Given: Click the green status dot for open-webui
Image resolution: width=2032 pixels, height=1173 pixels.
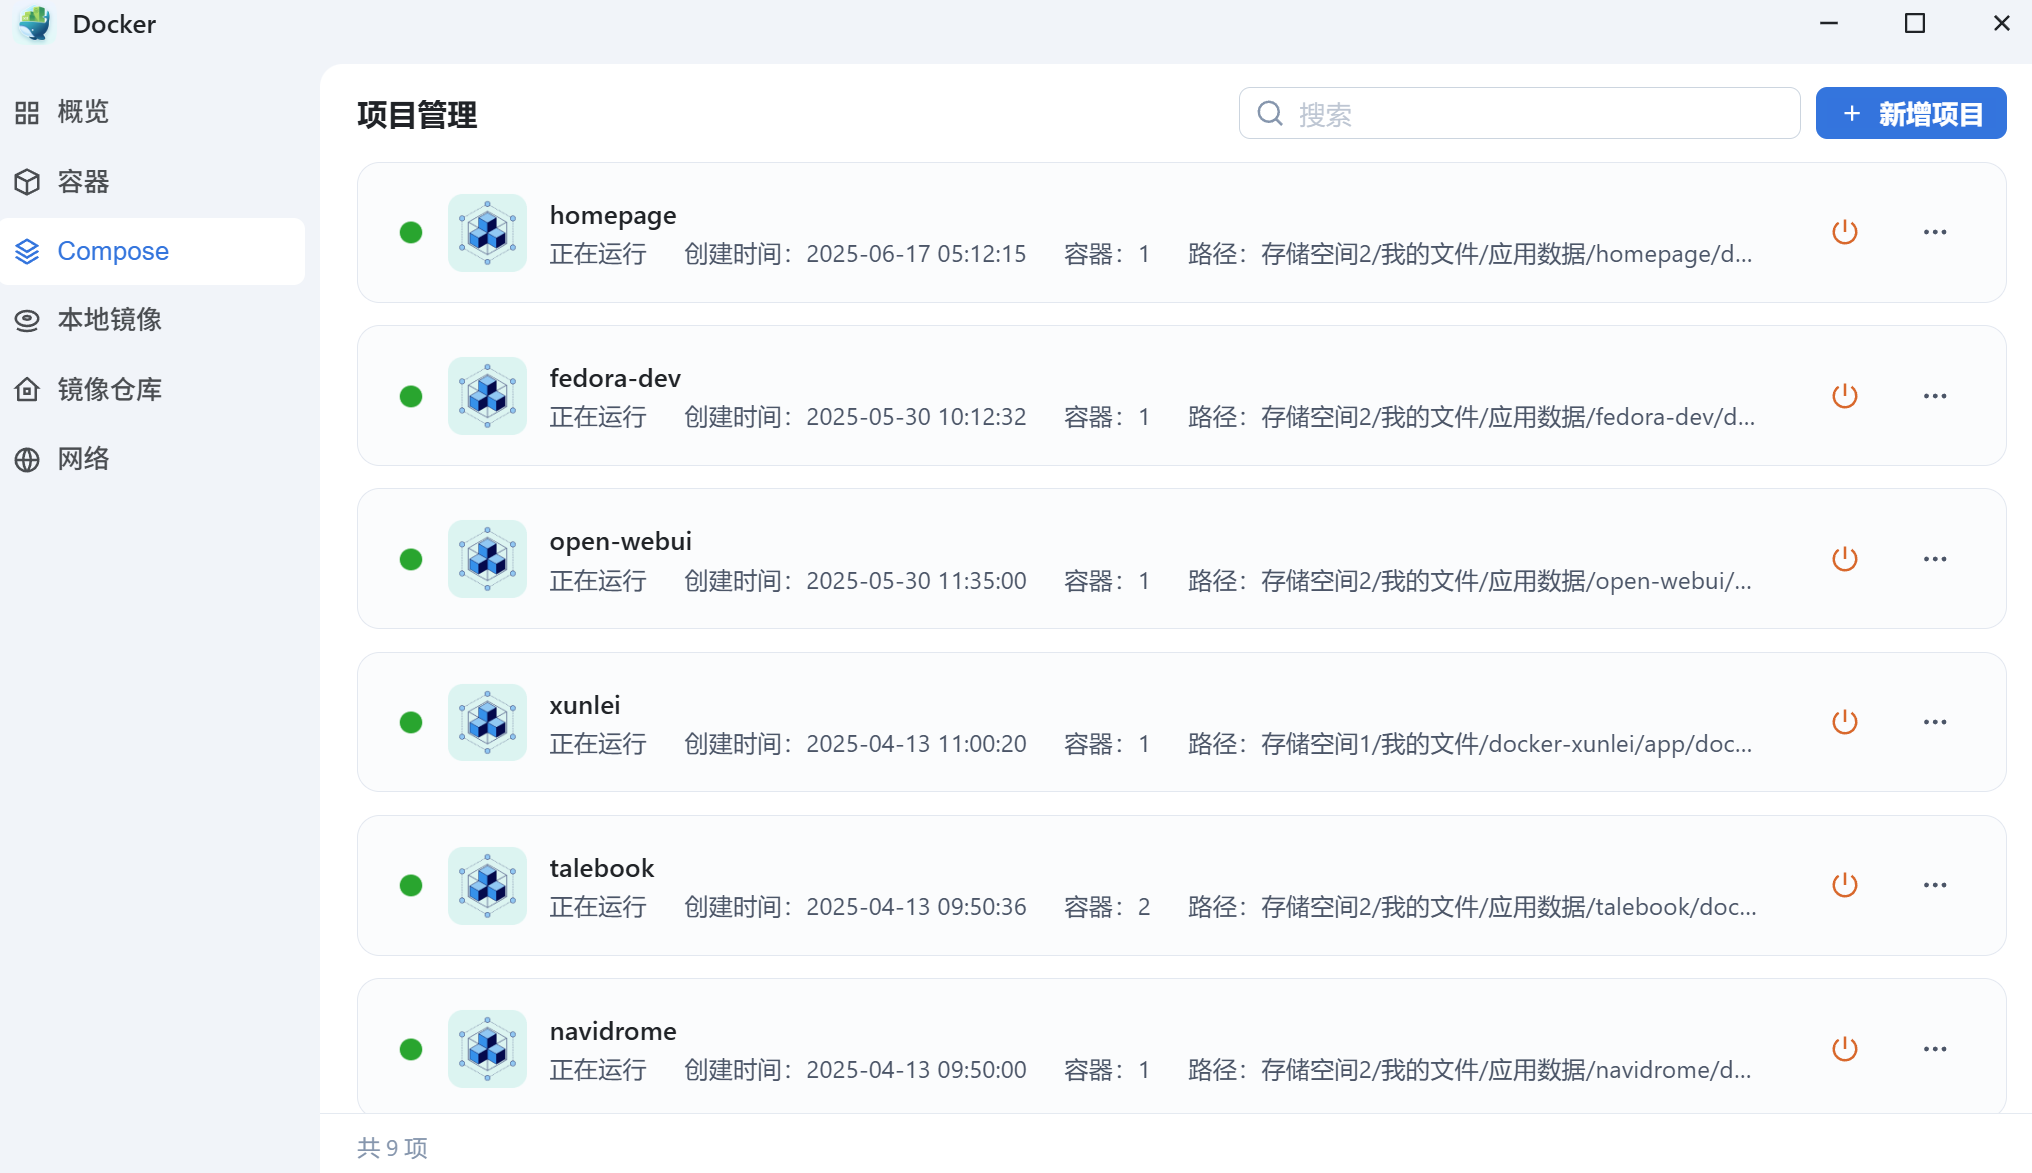Looking at the screenshot, I should coord(411,559).
